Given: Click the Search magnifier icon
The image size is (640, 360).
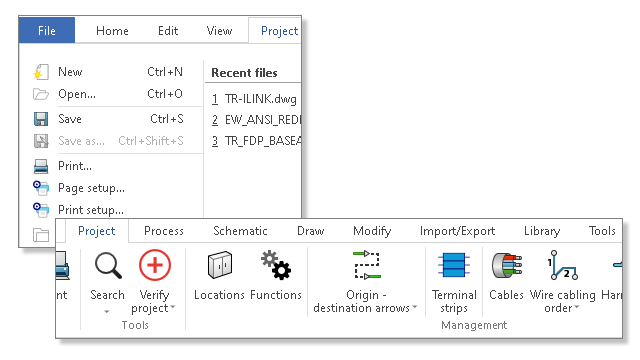Looking at the screenshot, I should click(108, 265).
